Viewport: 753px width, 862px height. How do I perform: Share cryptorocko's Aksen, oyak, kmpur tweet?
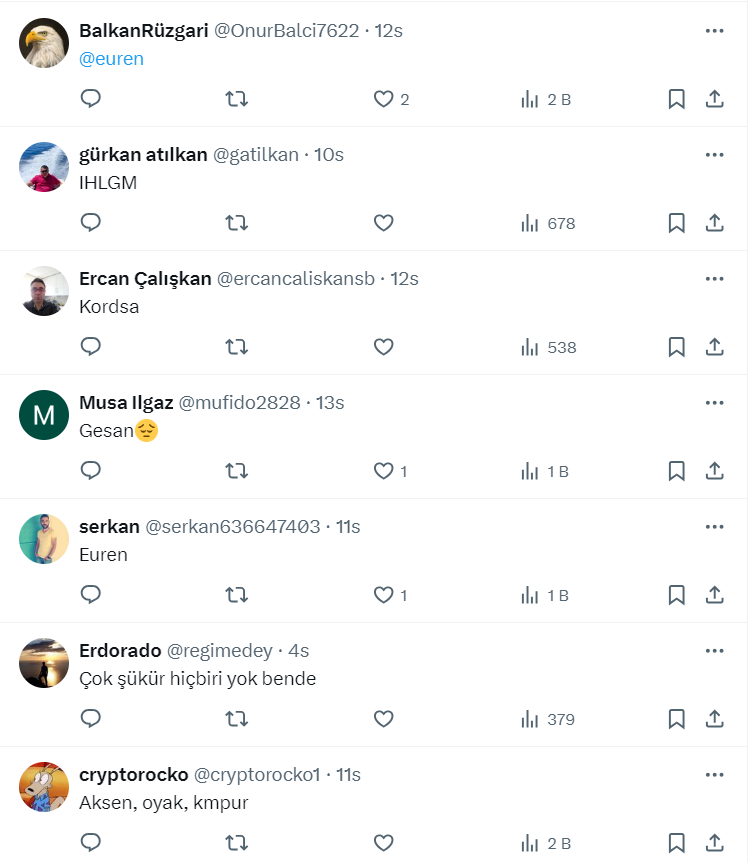pos(714,843)
